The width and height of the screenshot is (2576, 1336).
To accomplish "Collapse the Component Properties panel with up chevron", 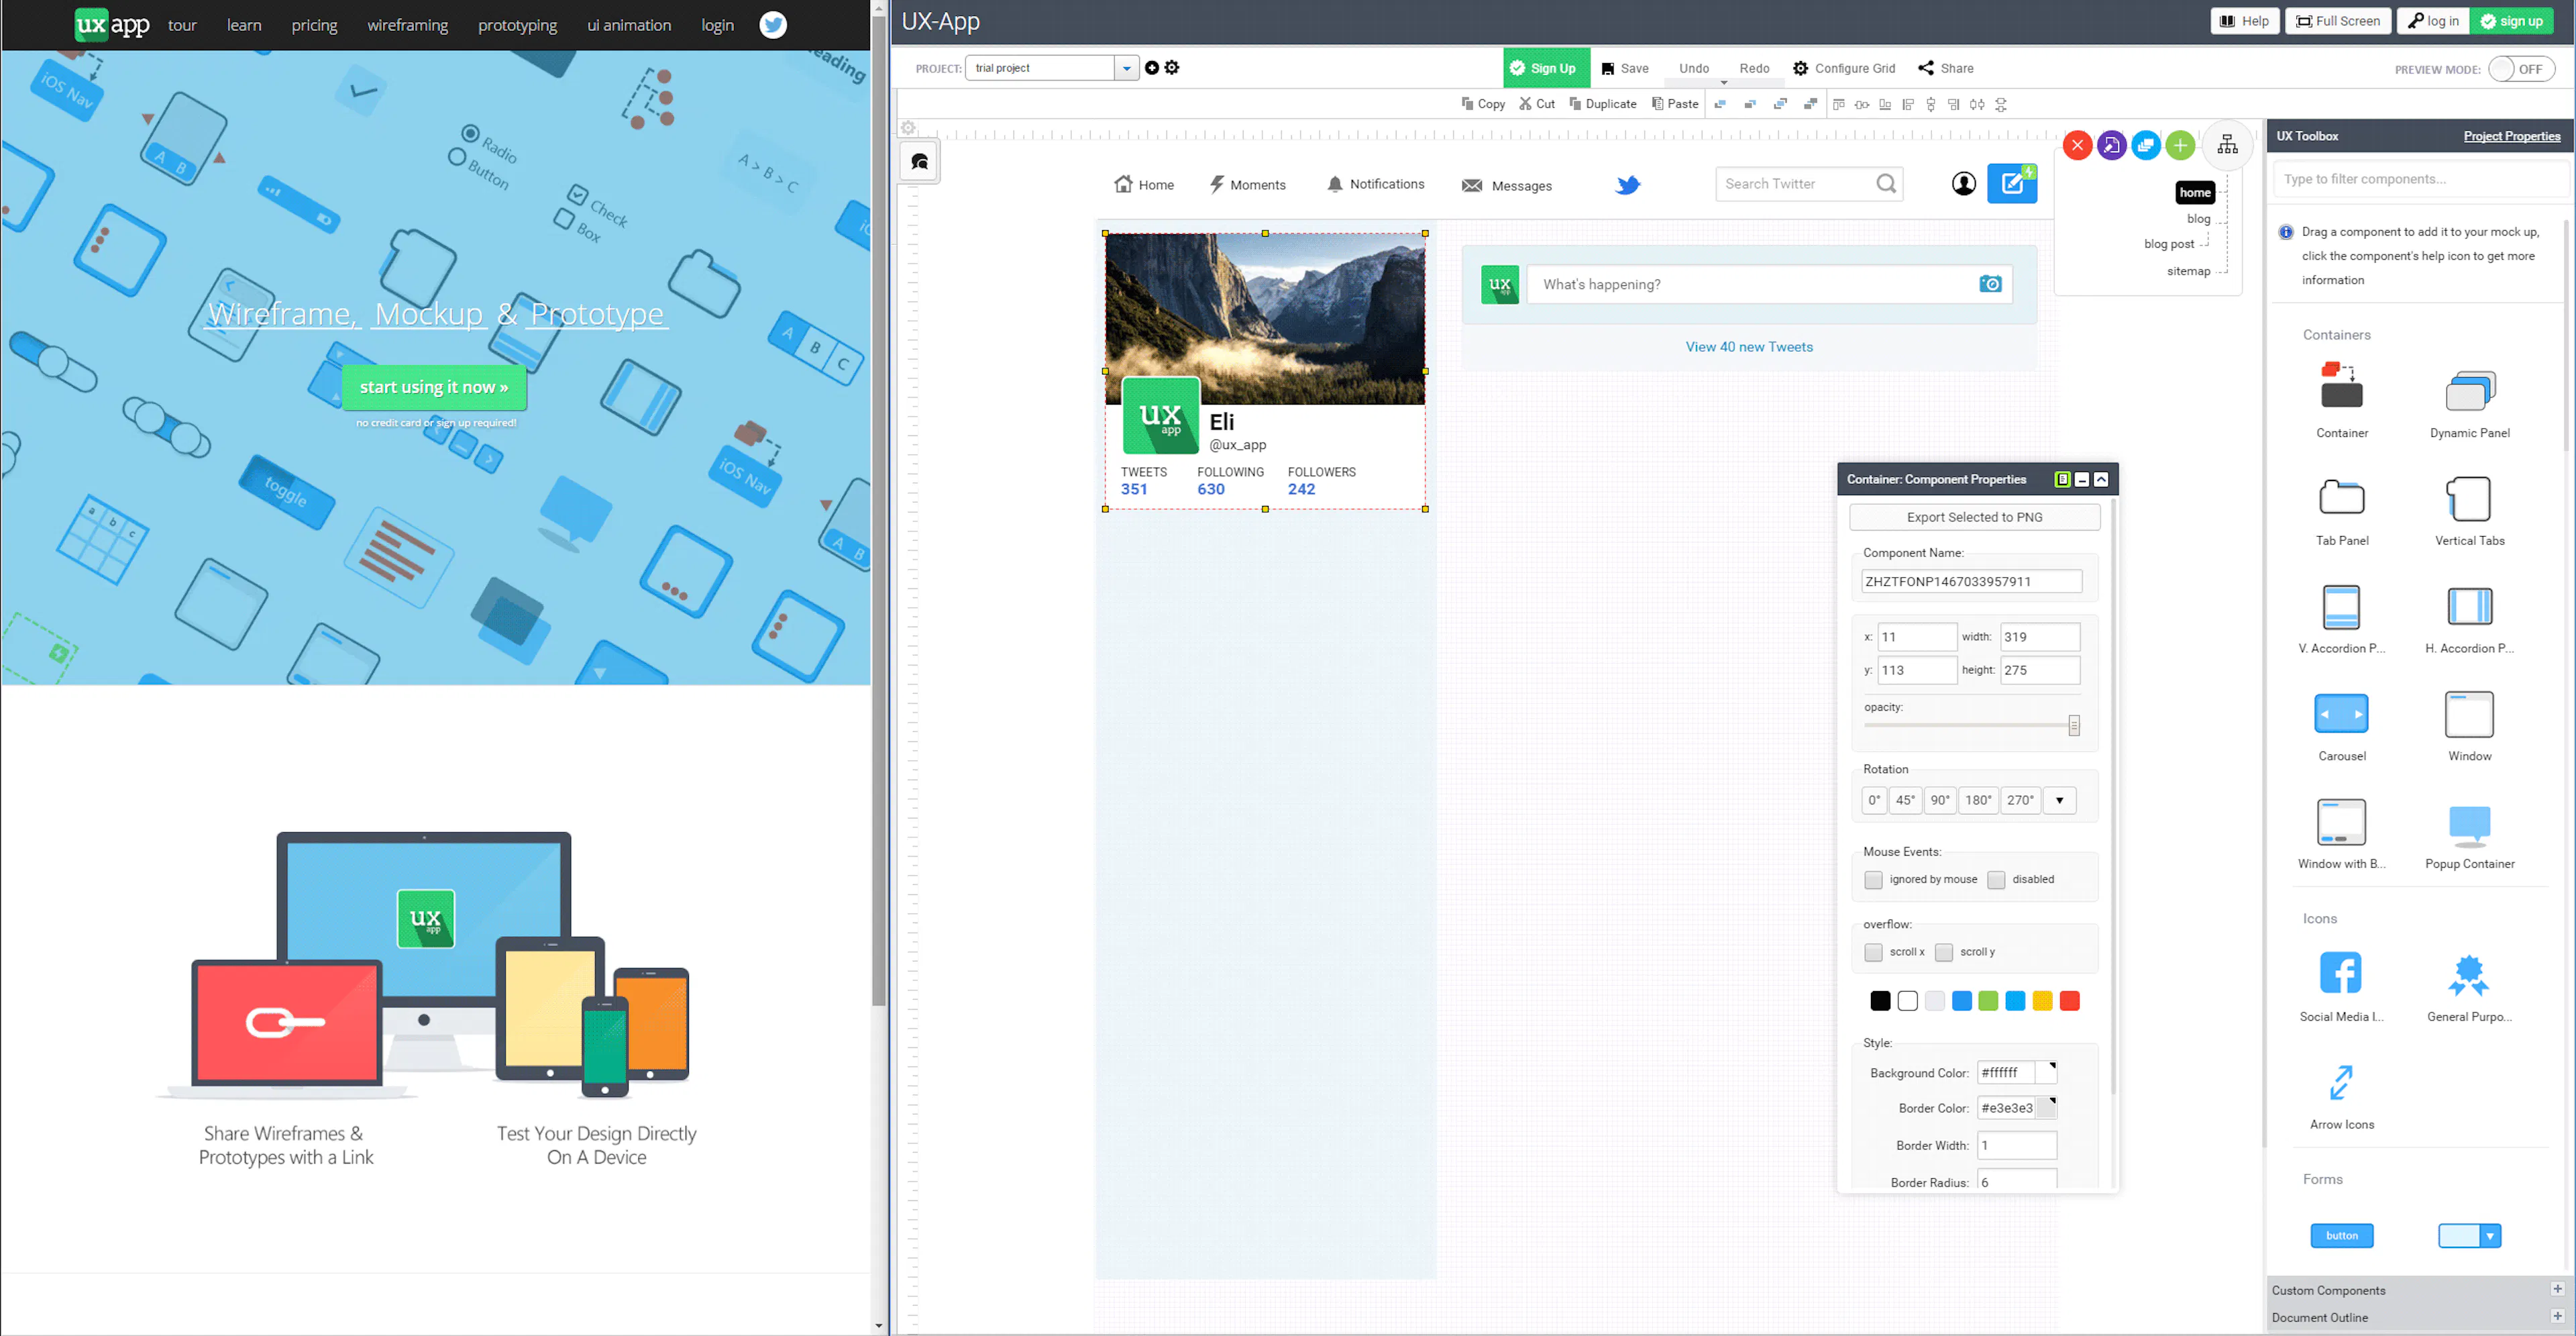I will (2101, 479).
